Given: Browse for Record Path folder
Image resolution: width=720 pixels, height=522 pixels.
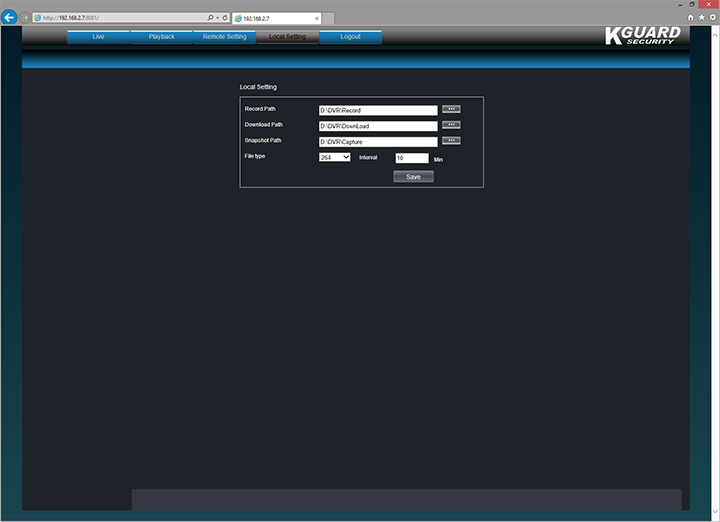Looking at the screenshot, I should point(451,110).
